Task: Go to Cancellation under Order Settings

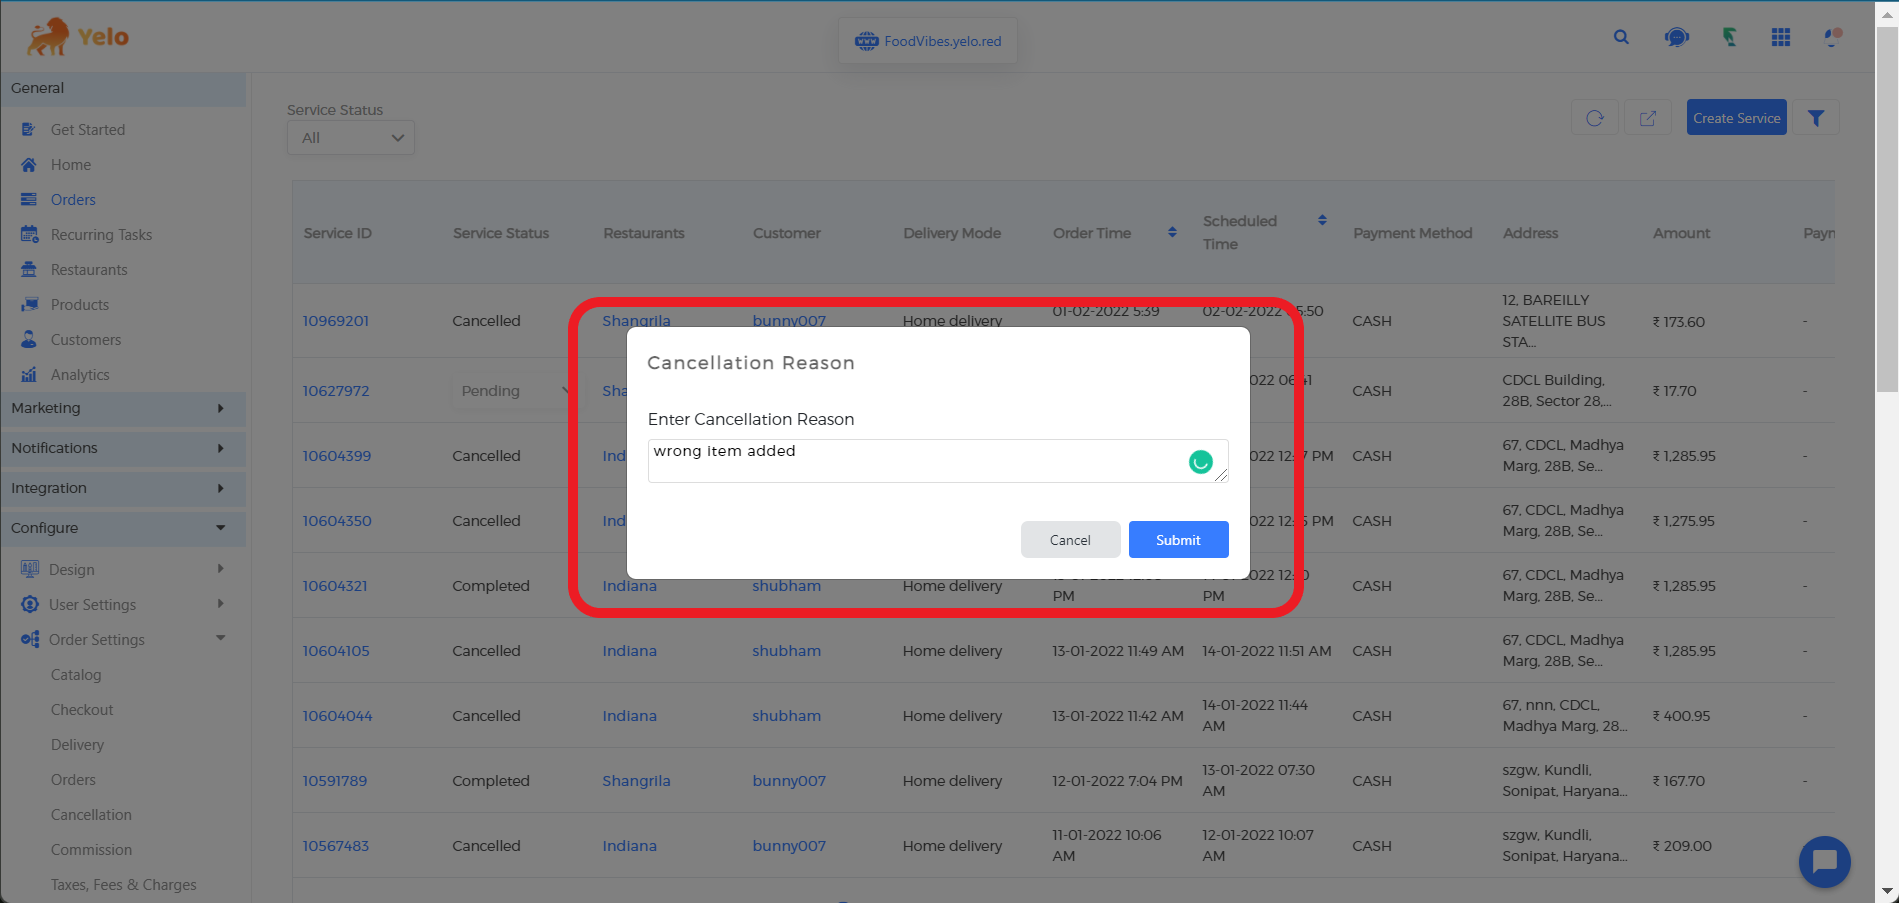Action: click(x=91, y=815)
